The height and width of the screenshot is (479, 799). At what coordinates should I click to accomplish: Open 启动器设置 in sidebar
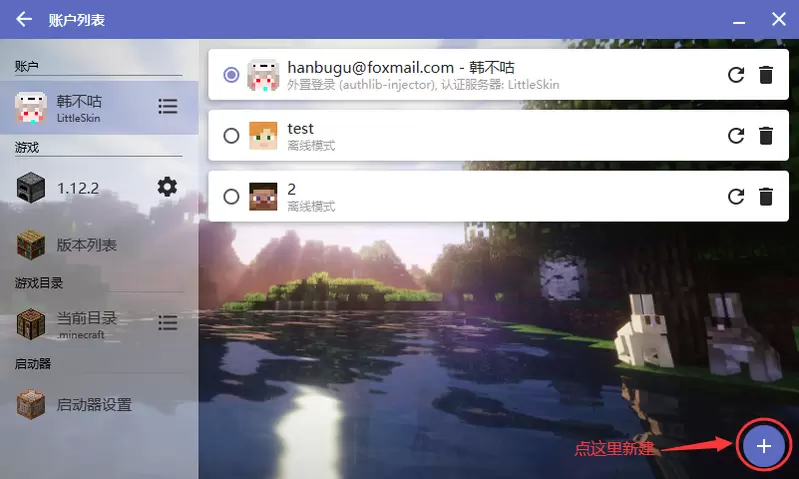(x=99, y=405)
